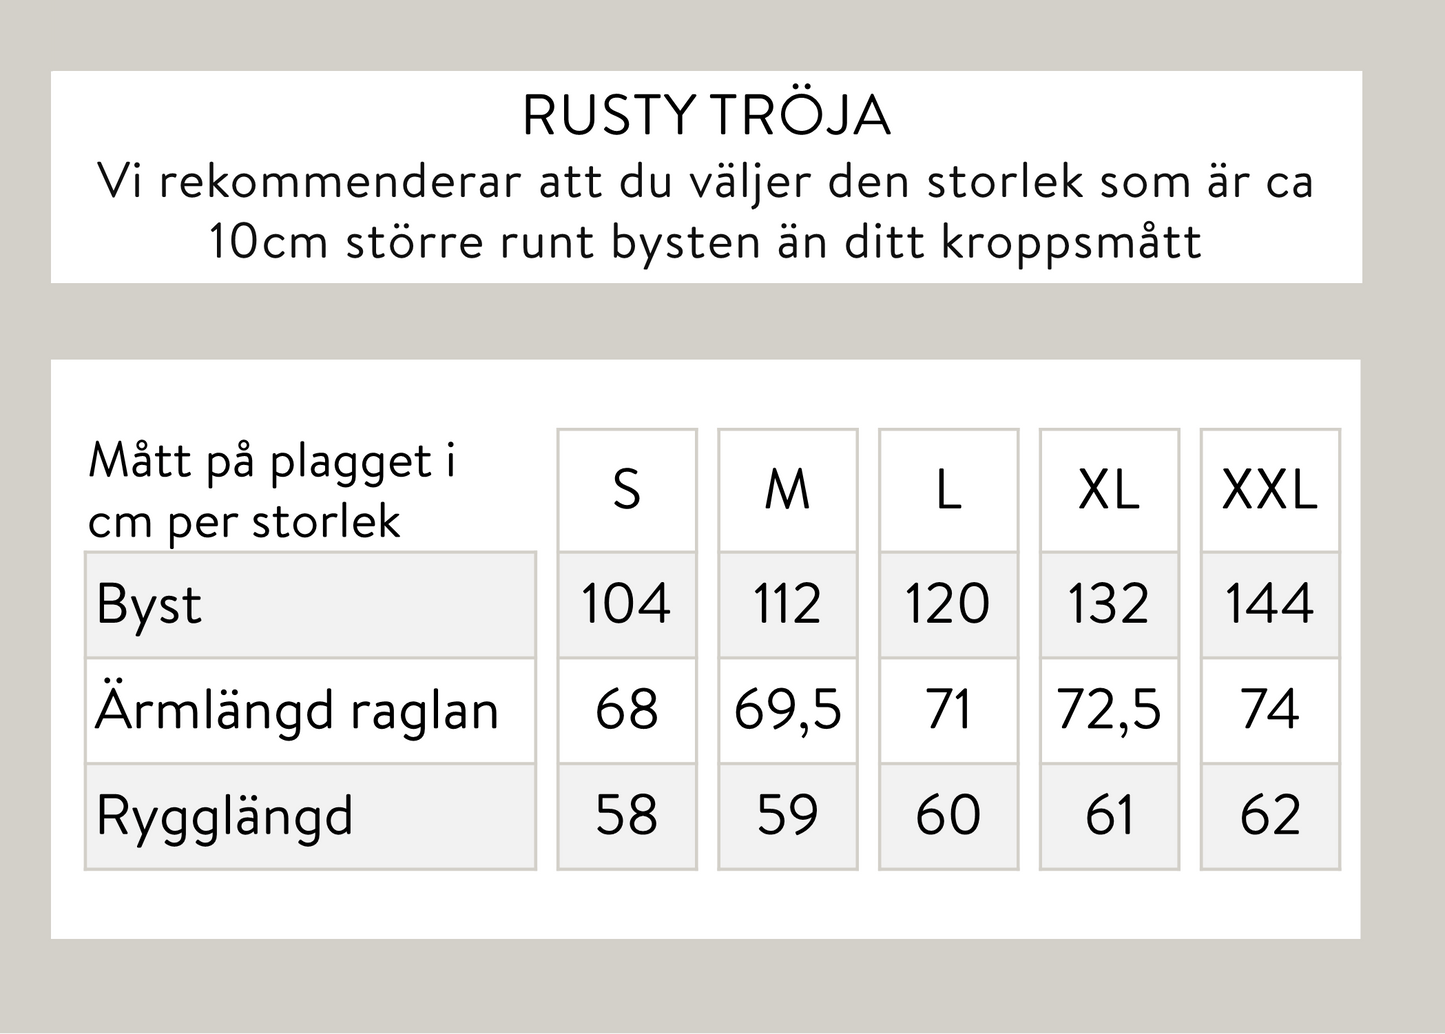Click the XXL size column header
The height and width of the screenshot is (1034, 1445).
tap(1270, 490)
